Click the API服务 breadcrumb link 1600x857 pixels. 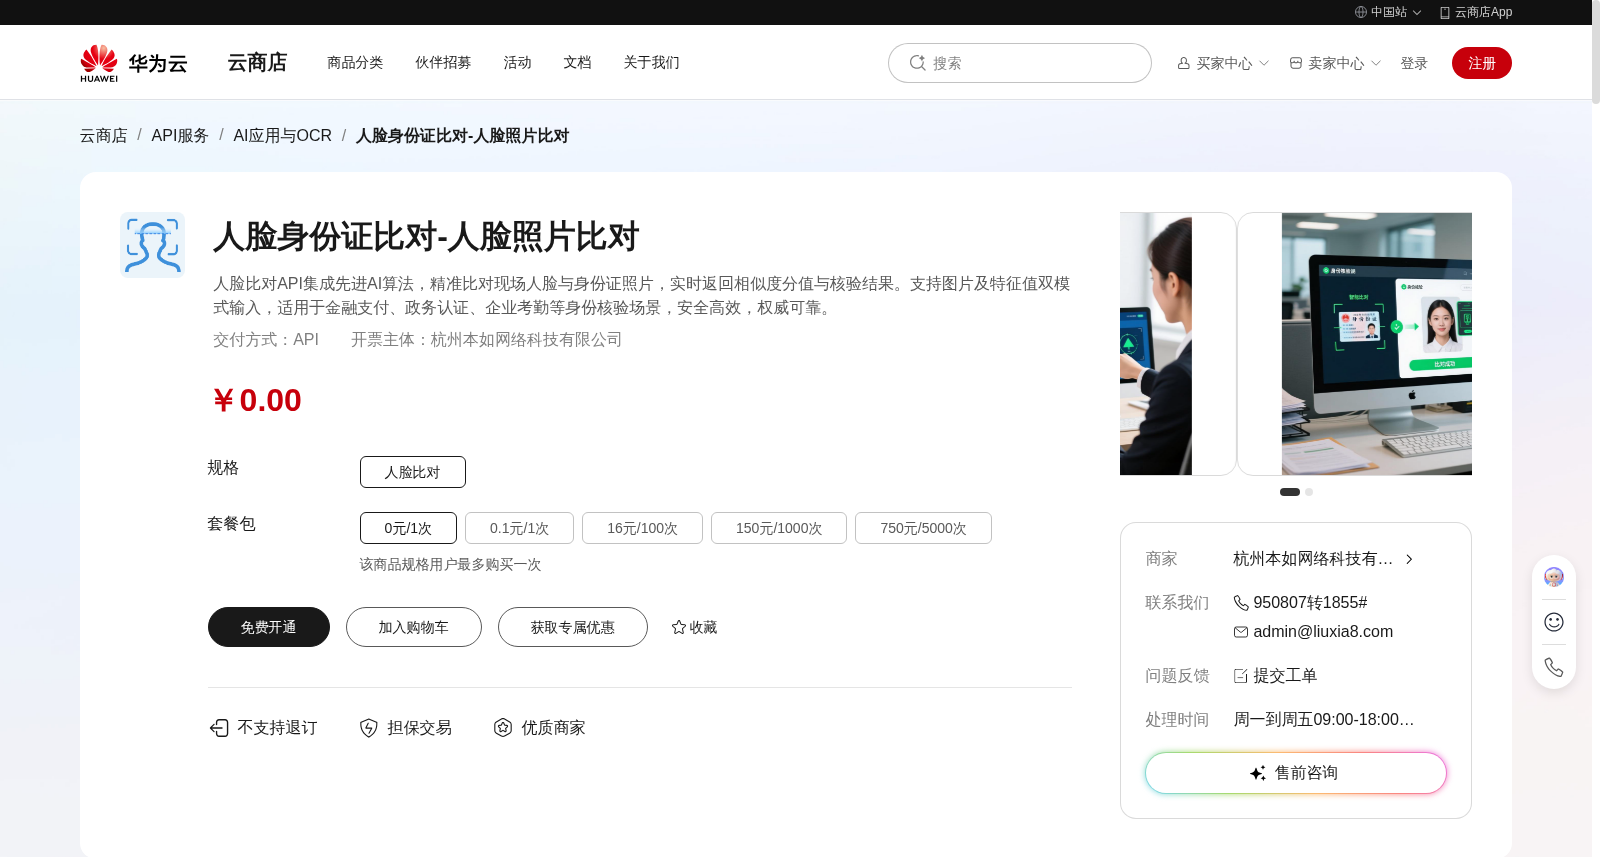pos(180,136)
